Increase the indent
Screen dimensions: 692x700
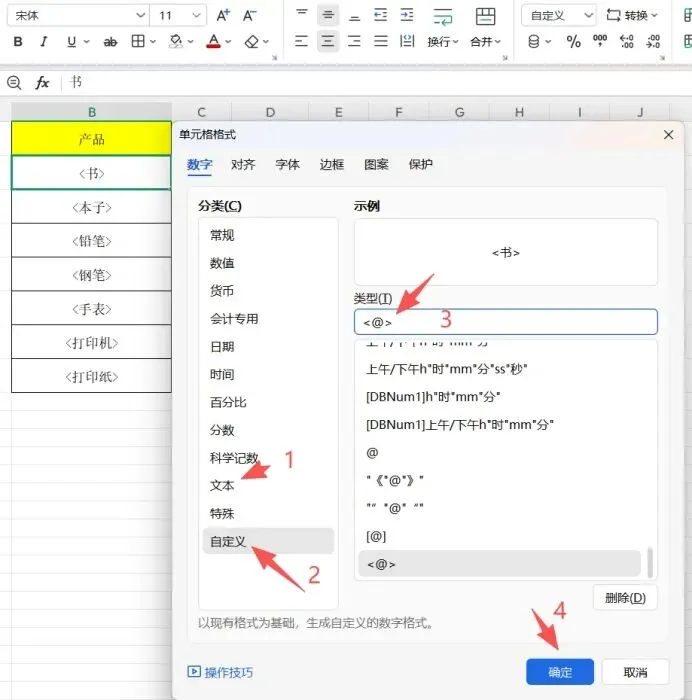point(407,15)
